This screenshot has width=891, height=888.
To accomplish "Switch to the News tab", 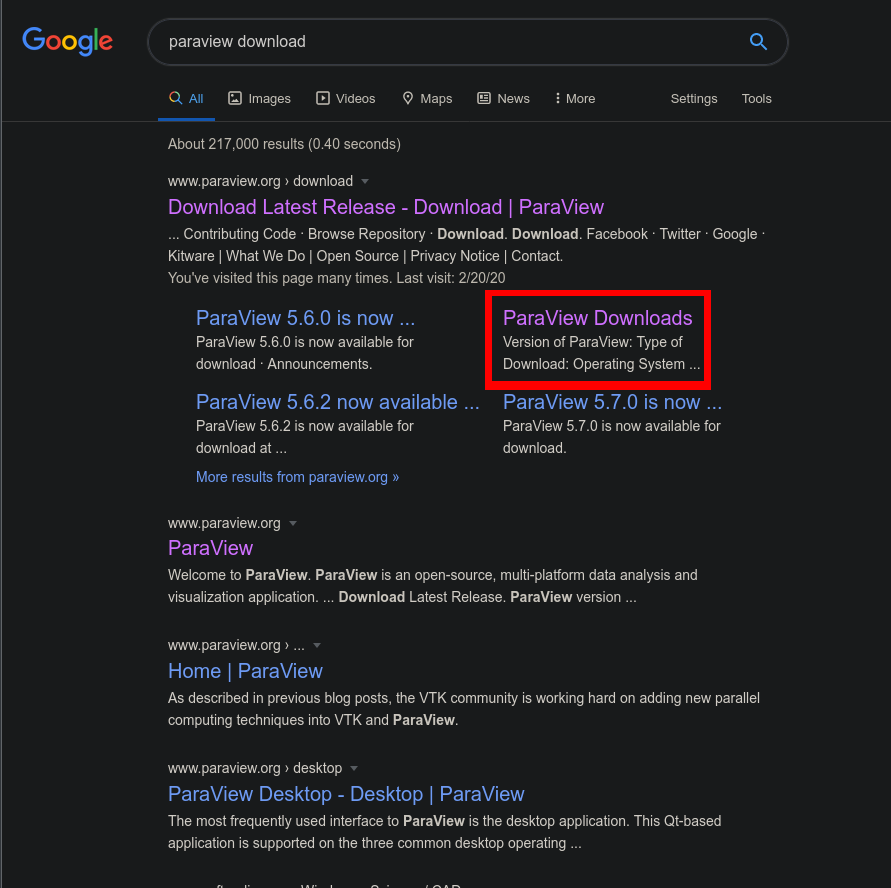I will [503, 99].
